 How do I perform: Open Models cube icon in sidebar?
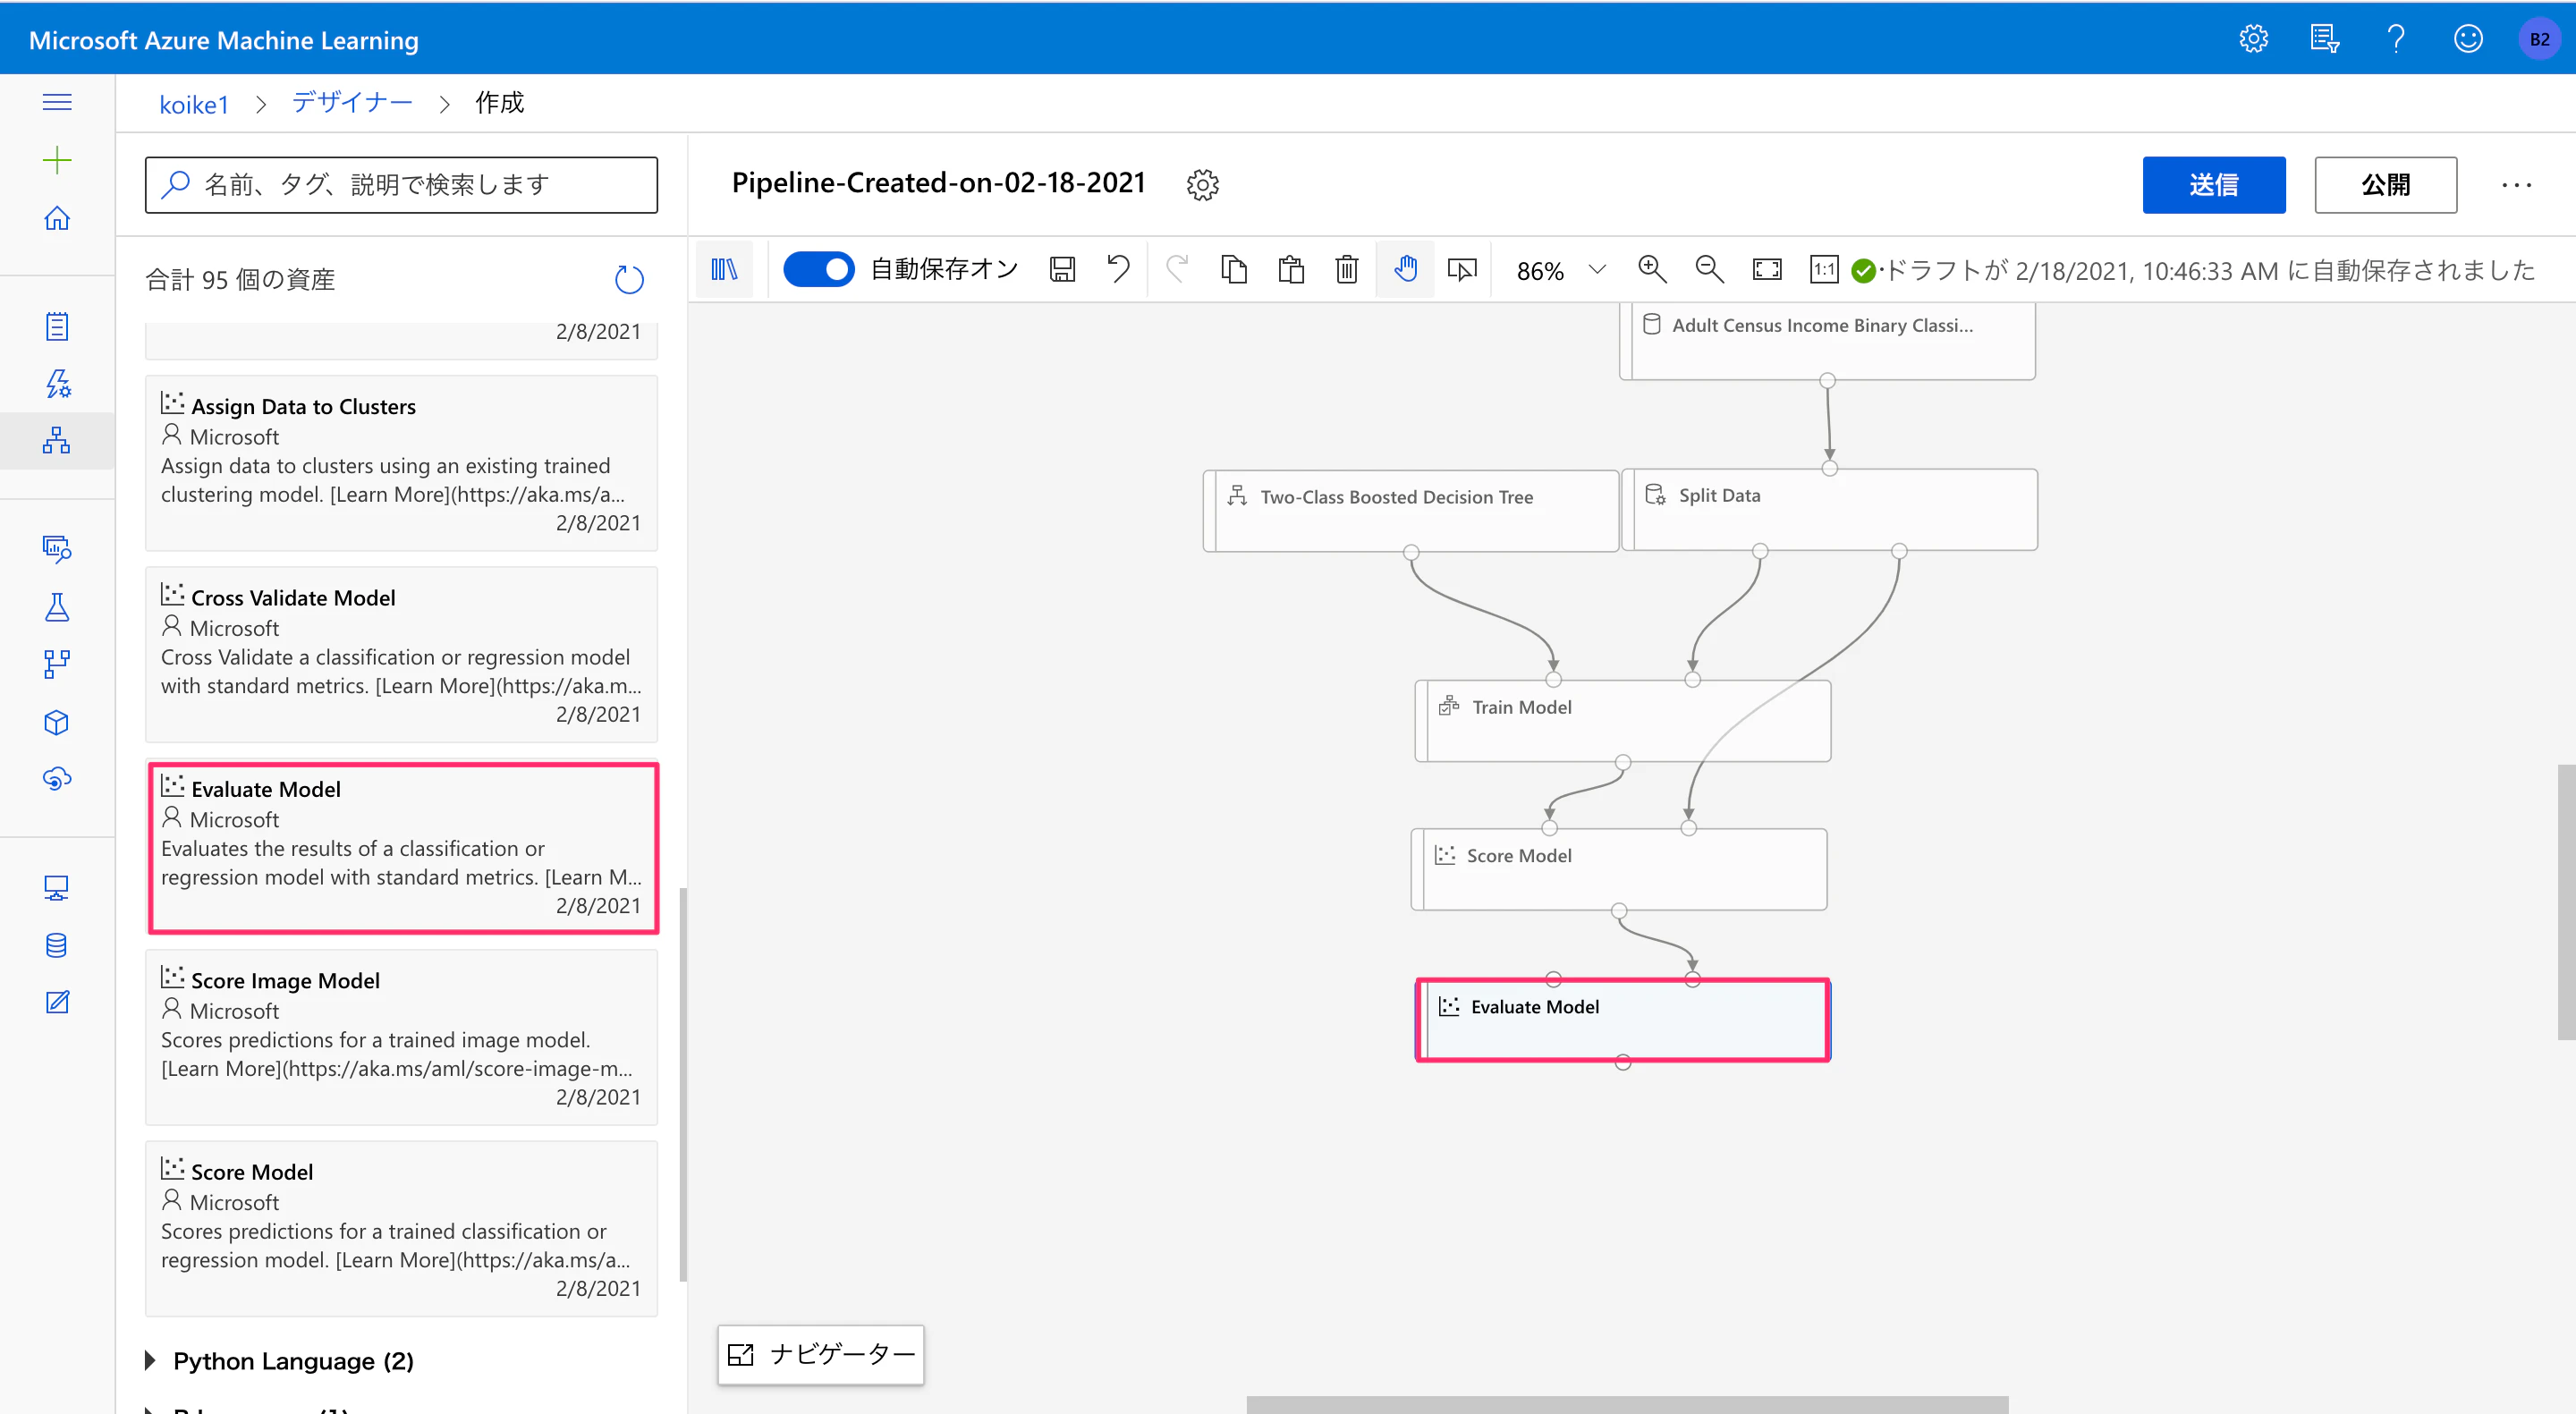tap(57, 722)
